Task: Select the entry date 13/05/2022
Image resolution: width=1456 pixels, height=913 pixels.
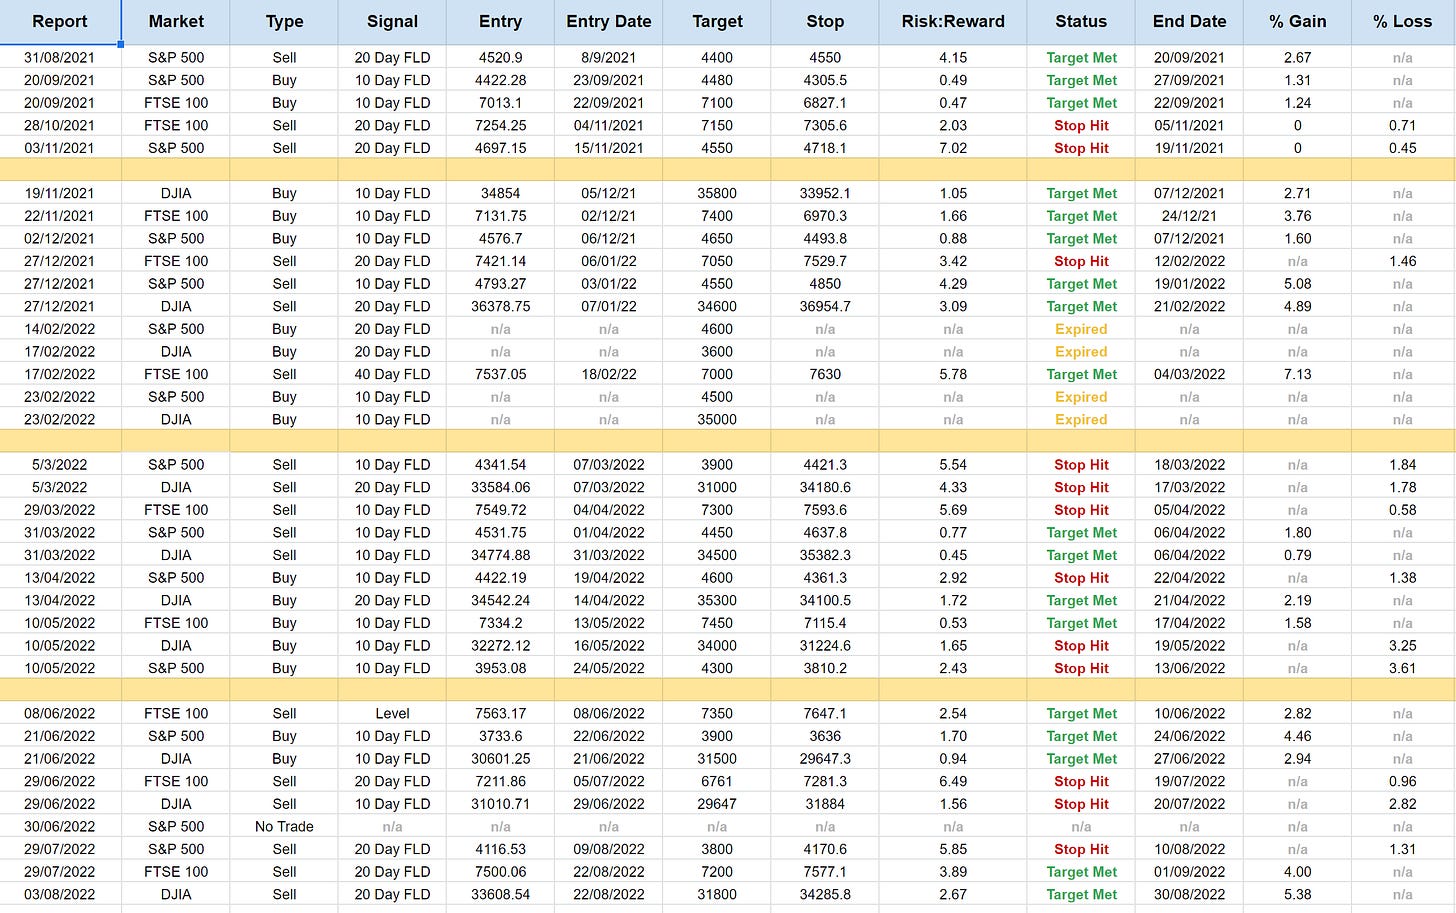Action: click(608, 623)
